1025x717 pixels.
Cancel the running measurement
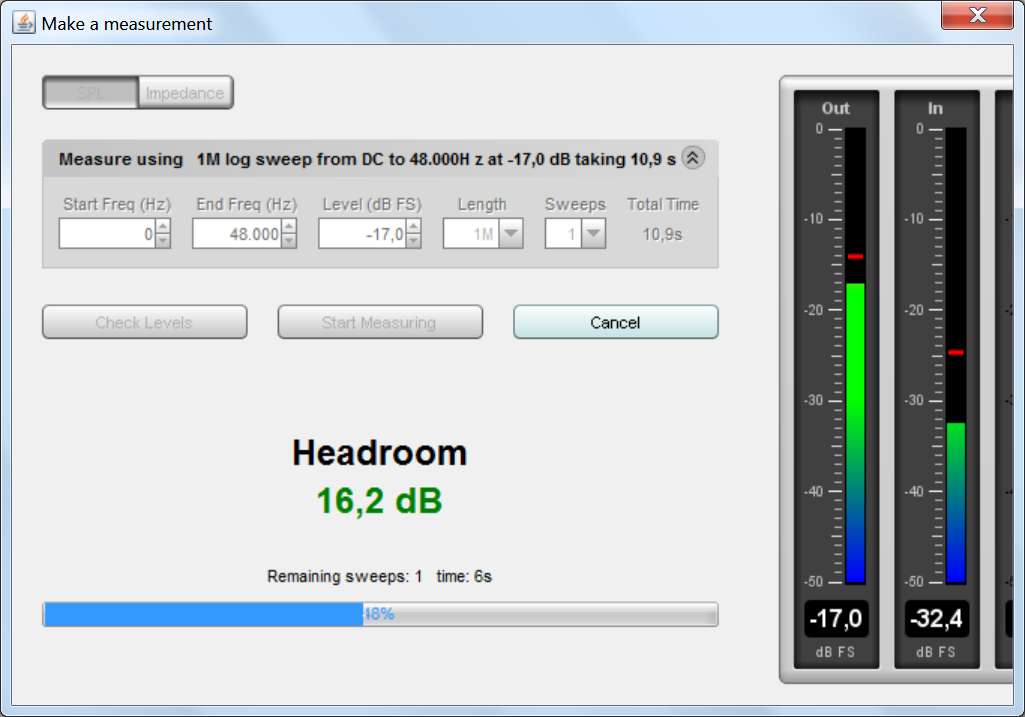615,322
